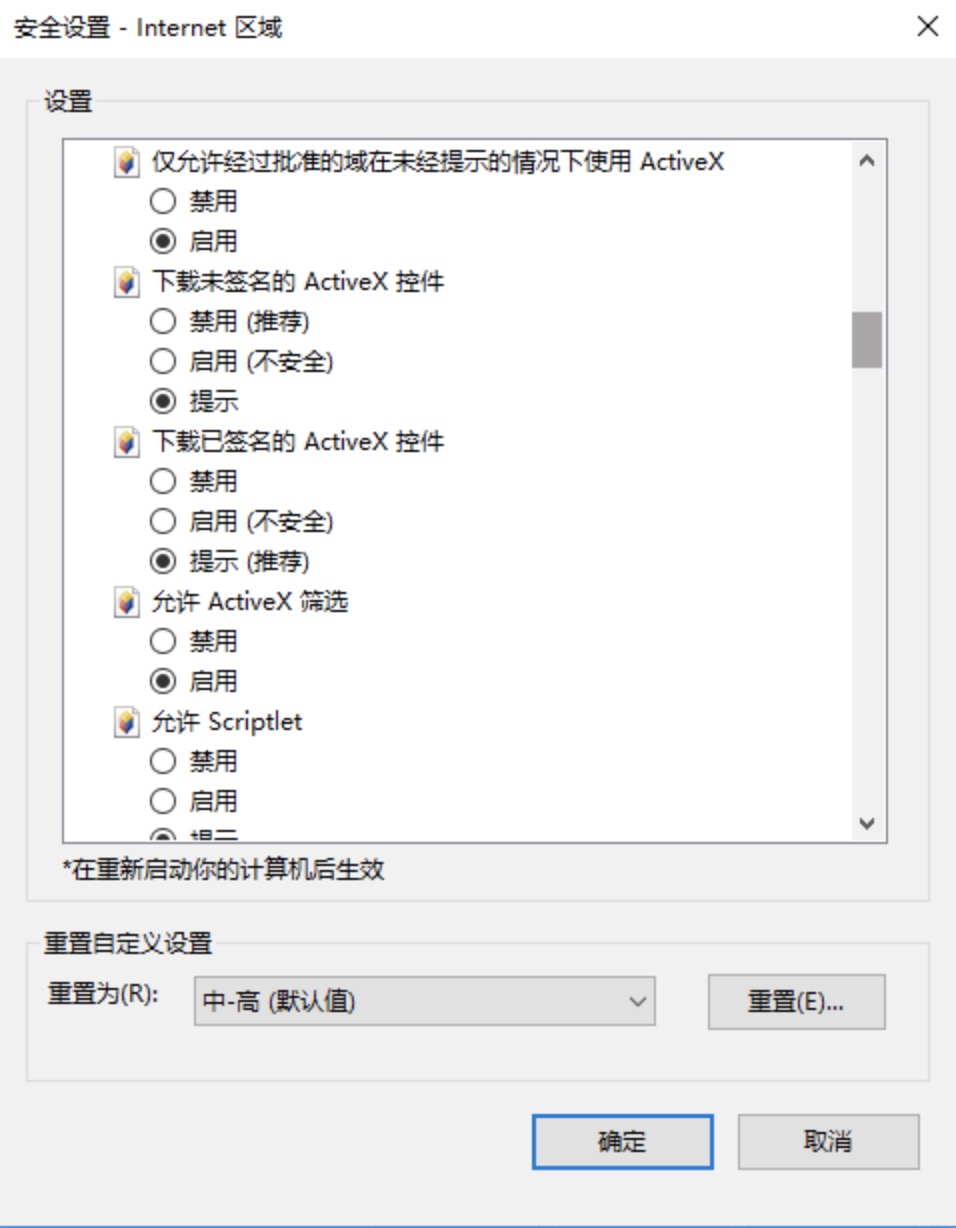The image size is (956, 1228).
Task: Click the 重置(E)... button
Action: click(x=796, y=1002)
